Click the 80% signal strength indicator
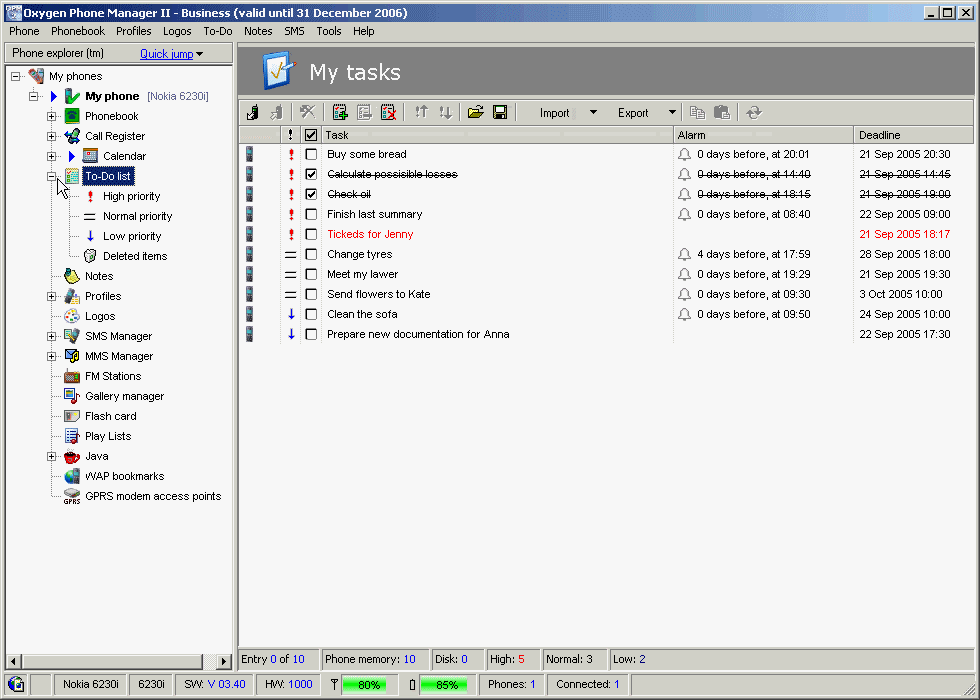This screenshot has height=700, width=980. coord(369,684)
